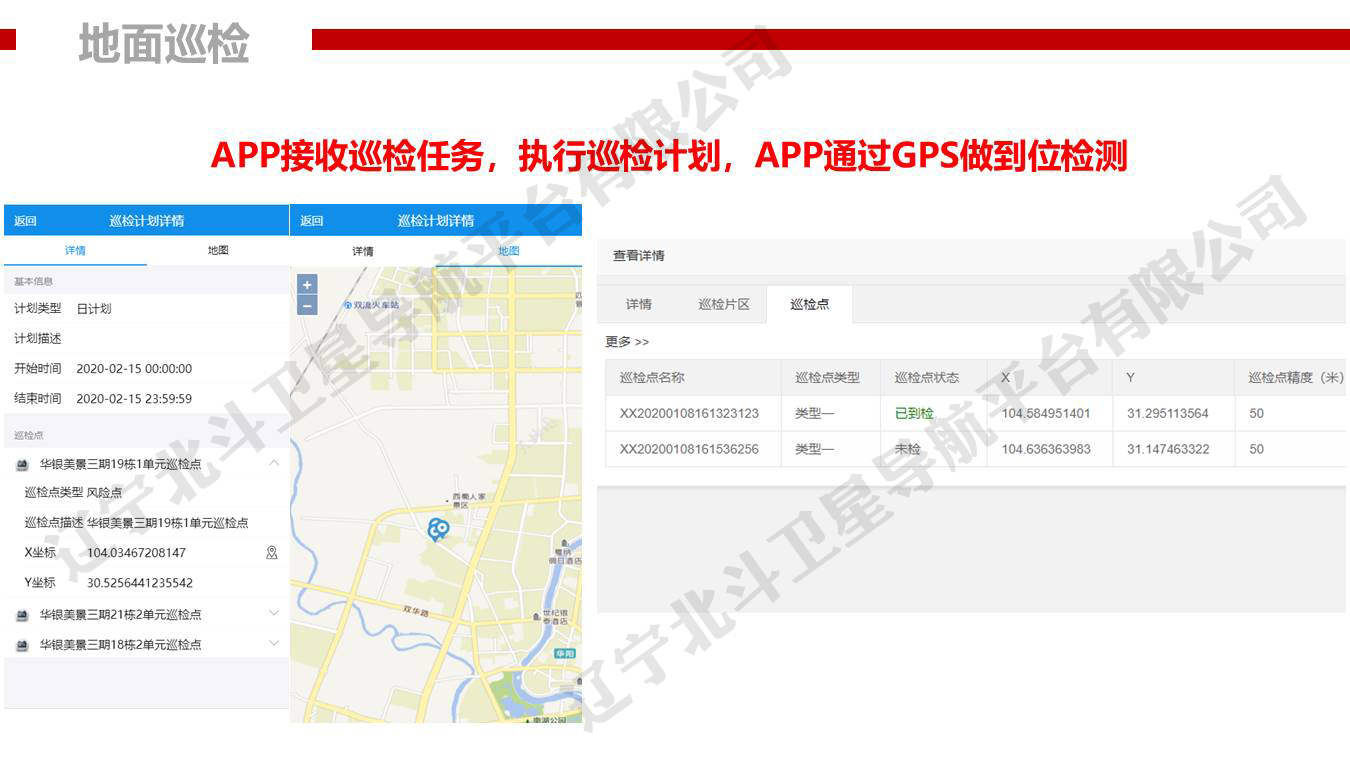
Task: Select row XX20200108161536256
Action: 975,449
